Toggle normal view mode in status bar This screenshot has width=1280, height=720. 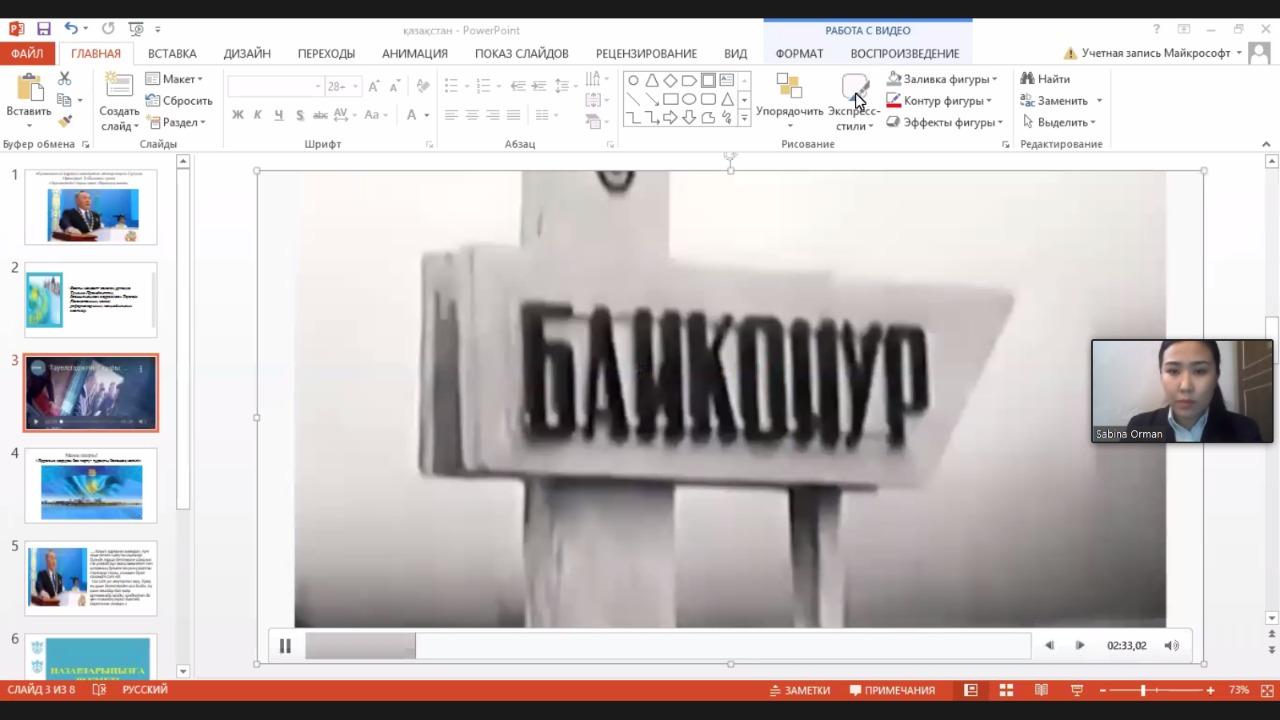tap(970, 690)
